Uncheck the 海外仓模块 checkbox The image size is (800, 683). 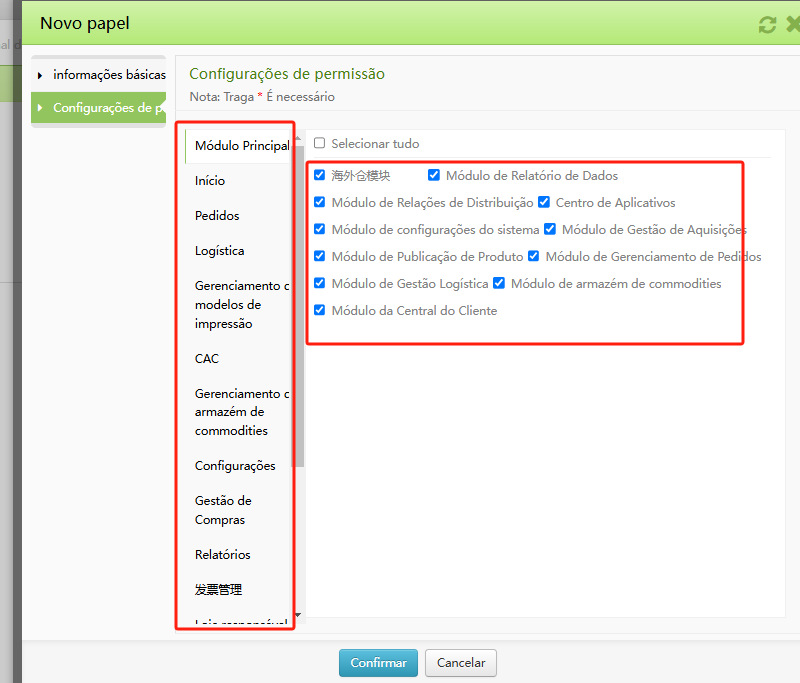pos(319,174)
